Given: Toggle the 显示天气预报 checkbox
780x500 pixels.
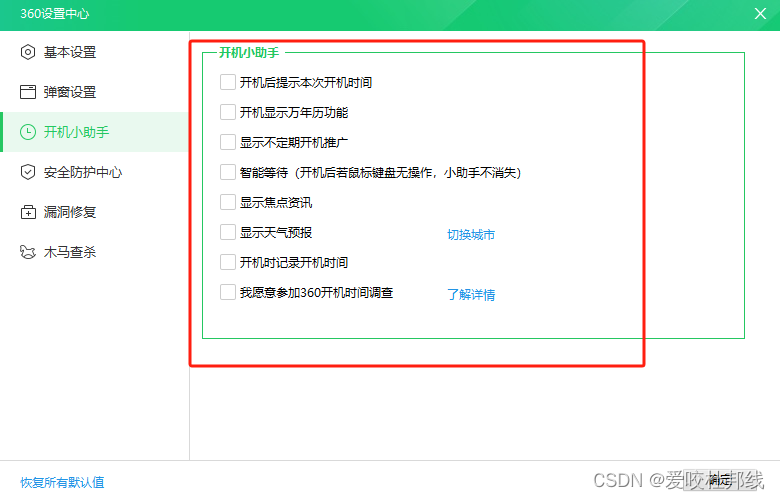Looking at the screenshot, I should pyautogui.click(x=228, y=232).
